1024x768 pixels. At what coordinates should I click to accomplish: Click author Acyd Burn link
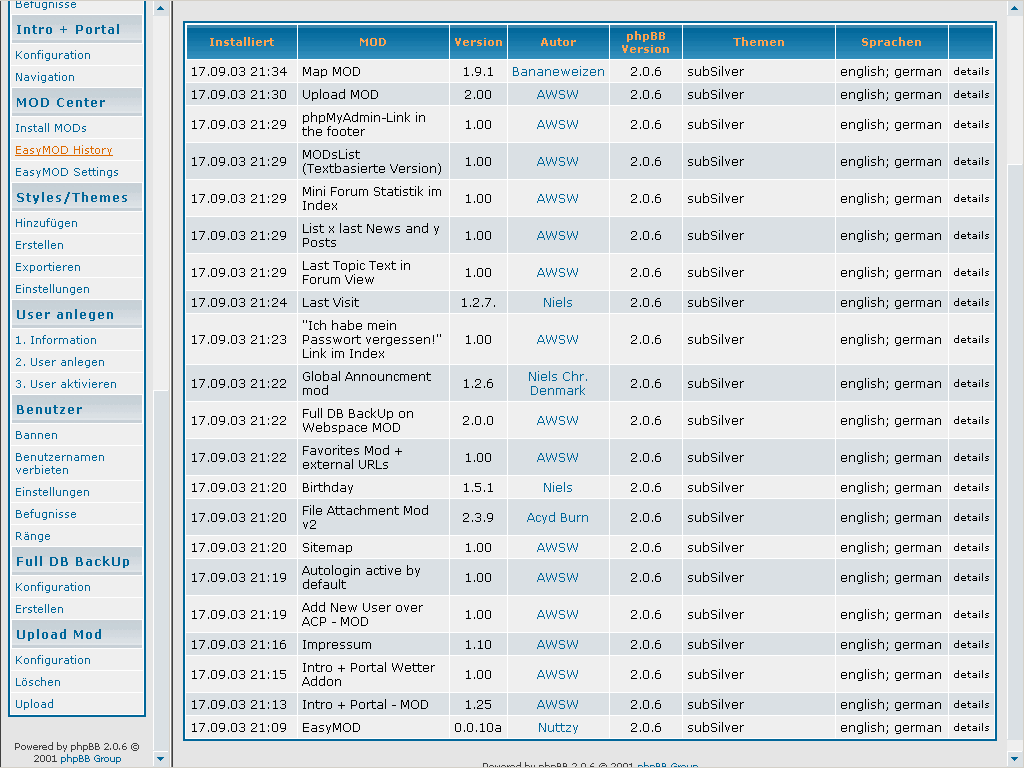pyautogui.click(x=557, y=518)
